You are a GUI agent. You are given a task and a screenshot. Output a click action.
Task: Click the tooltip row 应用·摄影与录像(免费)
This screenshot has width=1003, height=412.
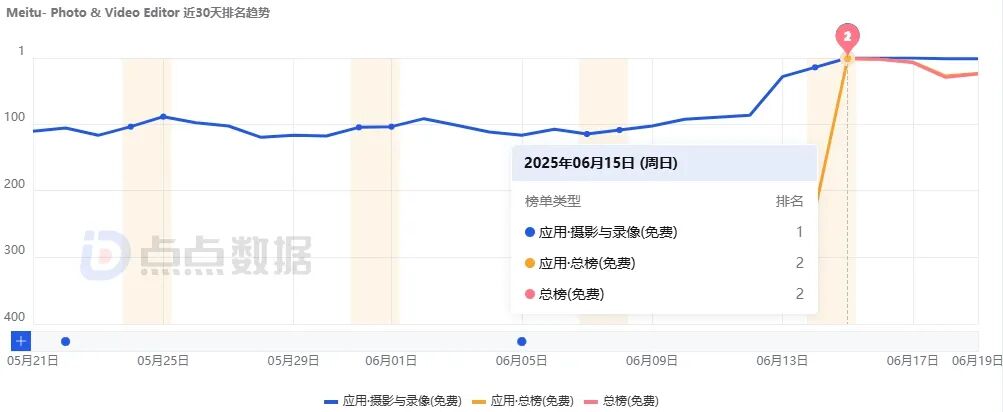coord(664,232)
